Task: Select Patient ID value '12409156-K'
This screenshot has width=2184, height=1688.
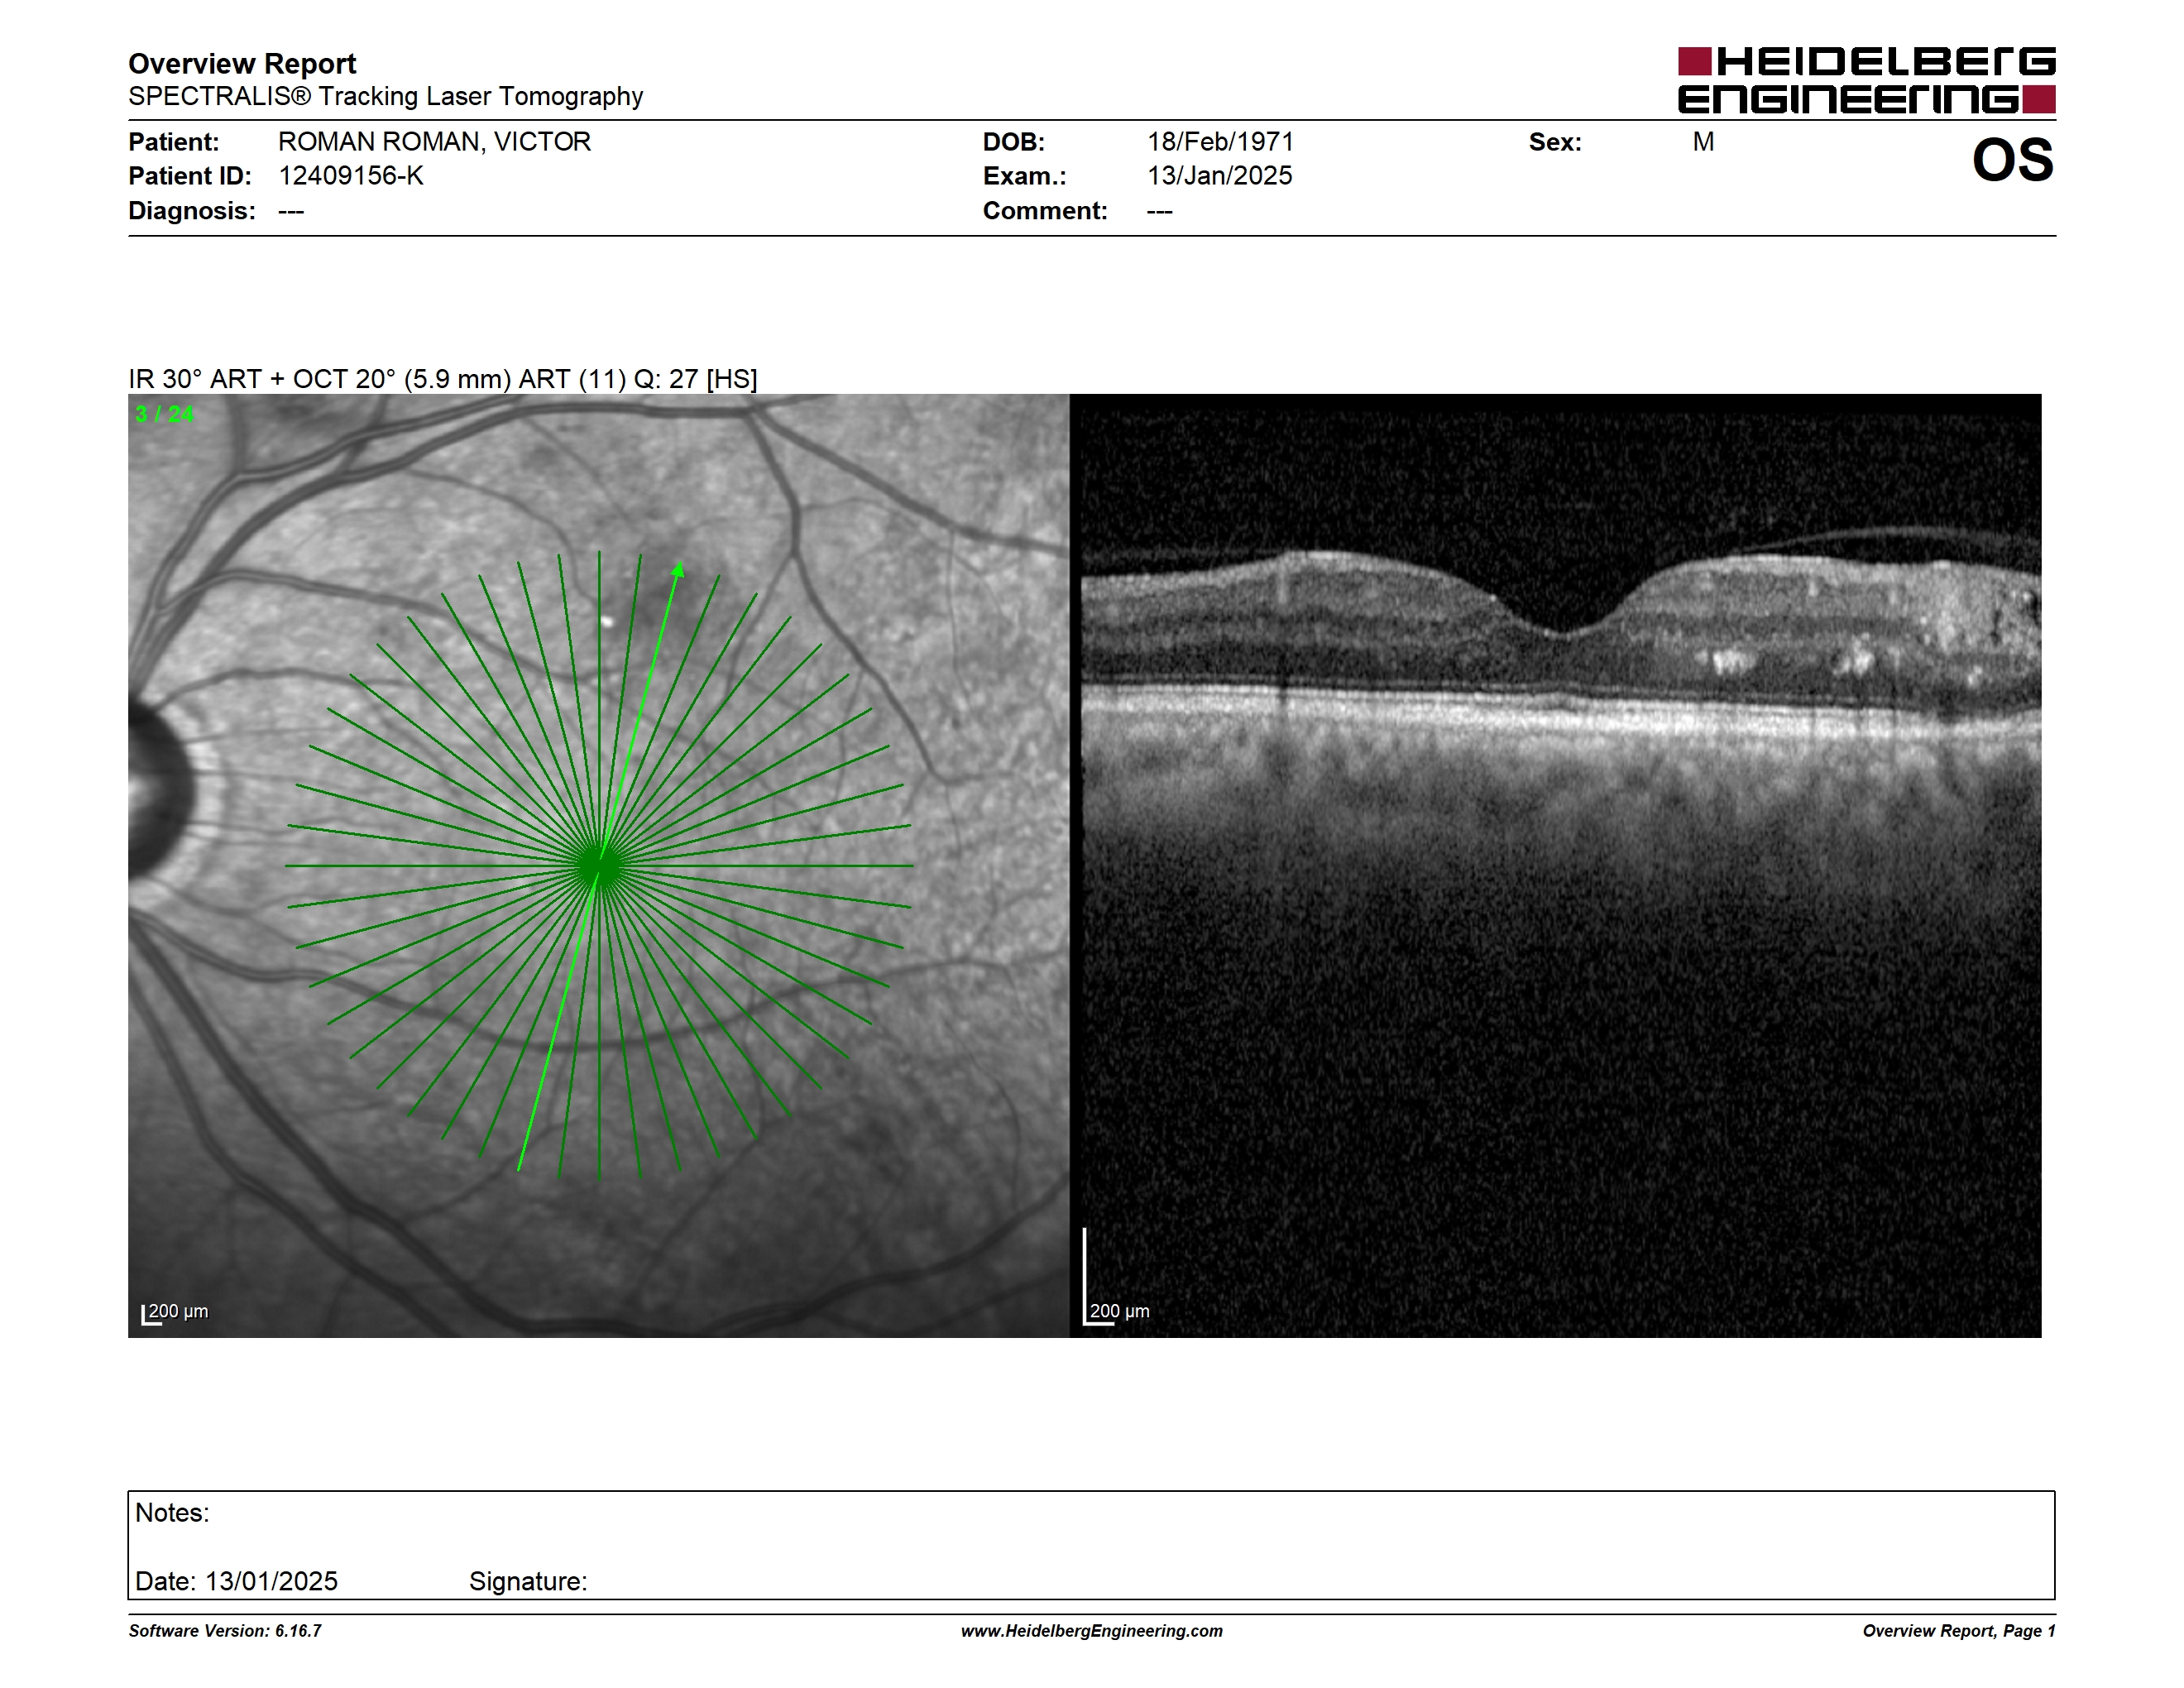Action: [351, 176]
